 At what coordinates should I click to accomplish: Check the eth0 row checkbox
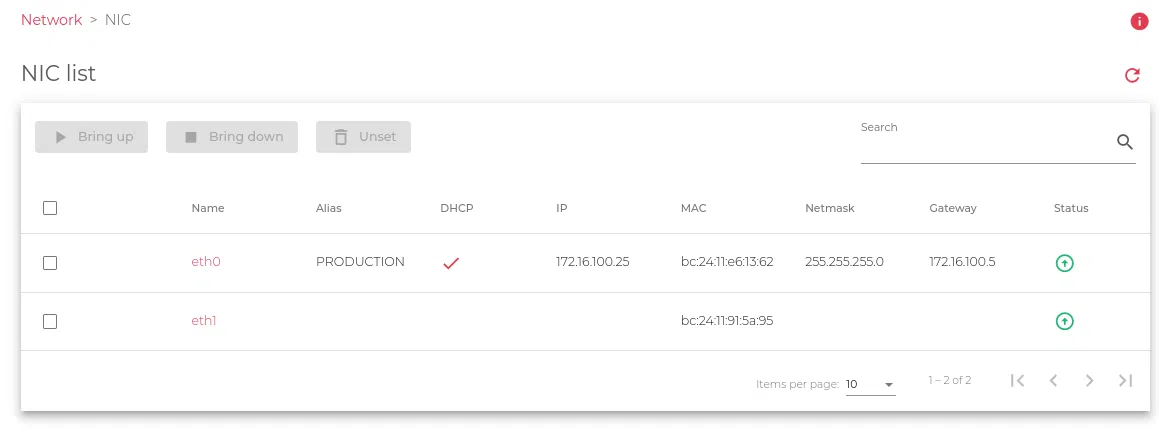pos(50,263)
